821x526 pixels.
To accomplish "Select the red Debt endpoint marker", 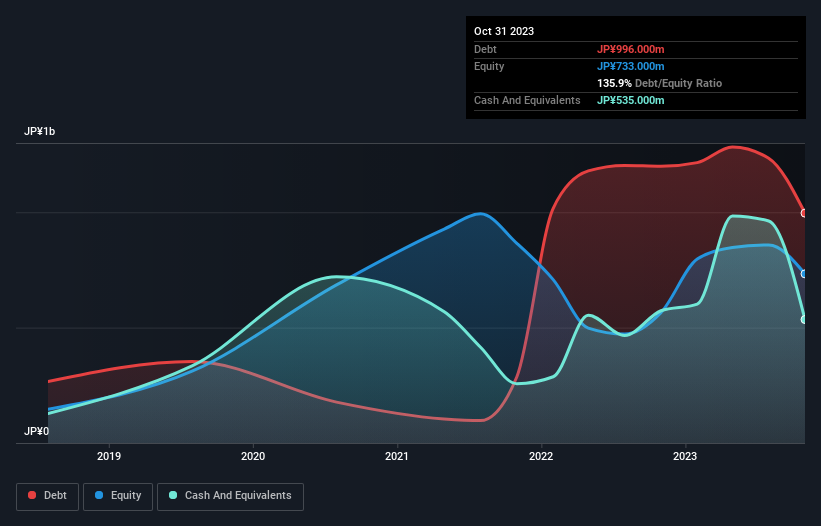I will 804,213.
